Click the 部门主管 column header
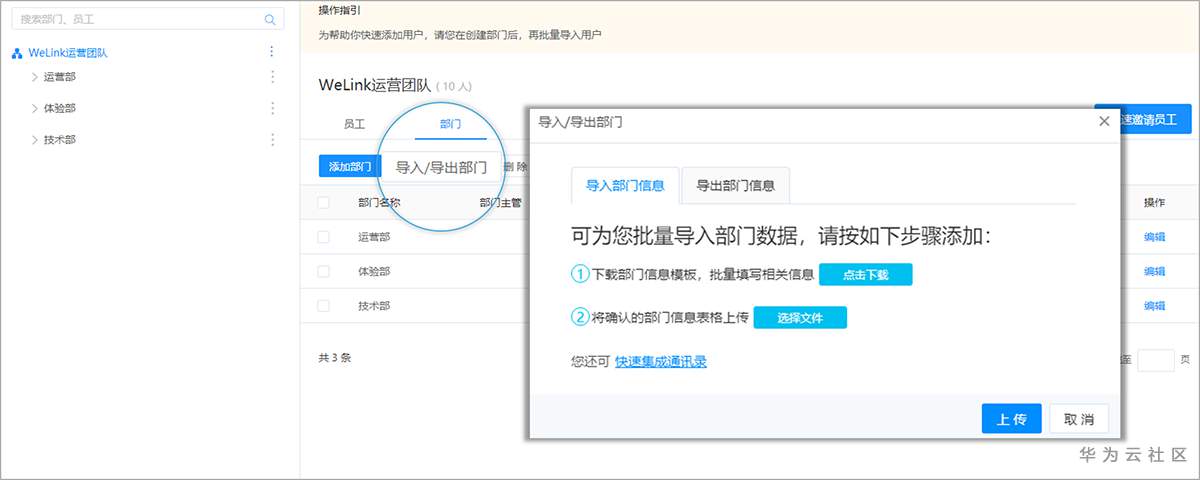Screen dimensions: 1200x480 pos(500,203)
